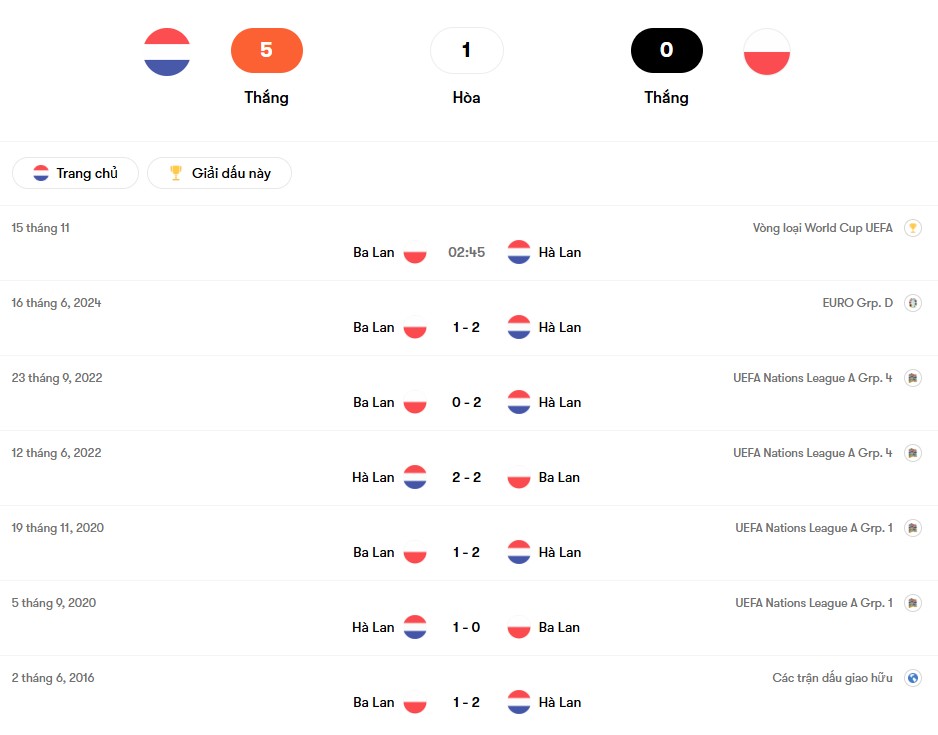The height and width of the screenshot is (735, 938).
Task: Select the orange 5 Thắng wins badge
Action: click(267, 50)
